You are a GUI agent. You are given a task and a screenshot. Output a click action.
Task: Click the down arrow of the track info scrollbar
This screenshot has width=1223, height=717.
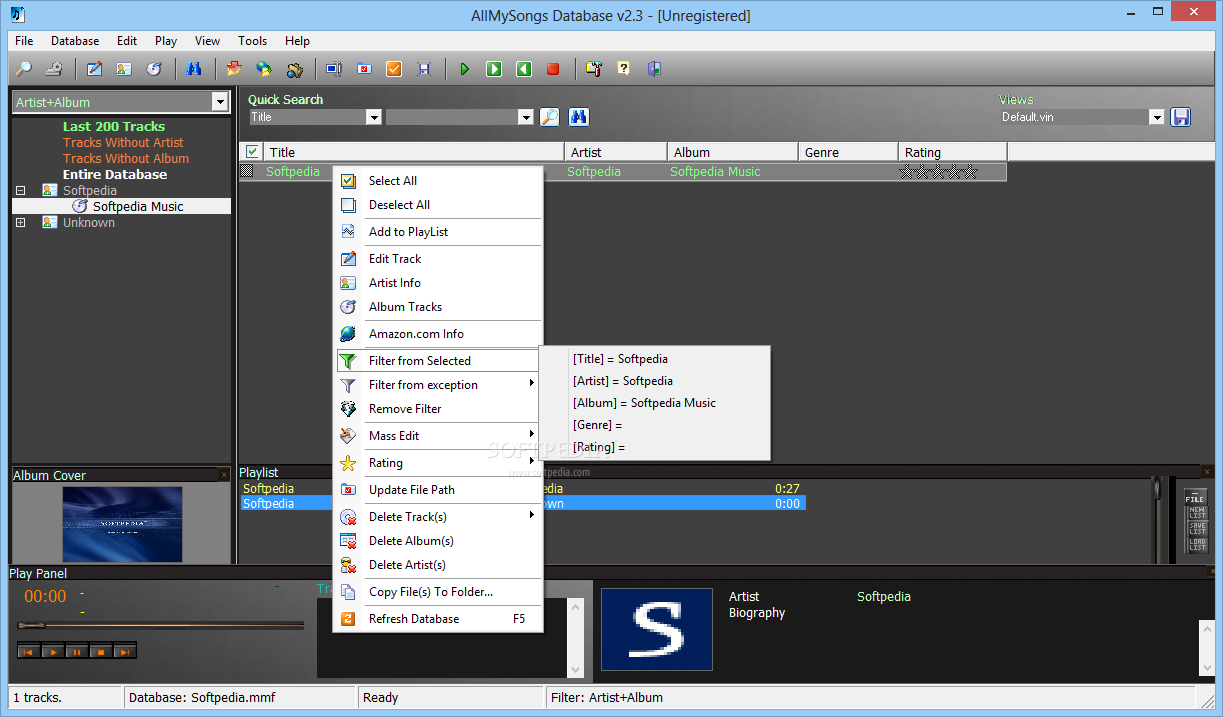pos(575,670)
